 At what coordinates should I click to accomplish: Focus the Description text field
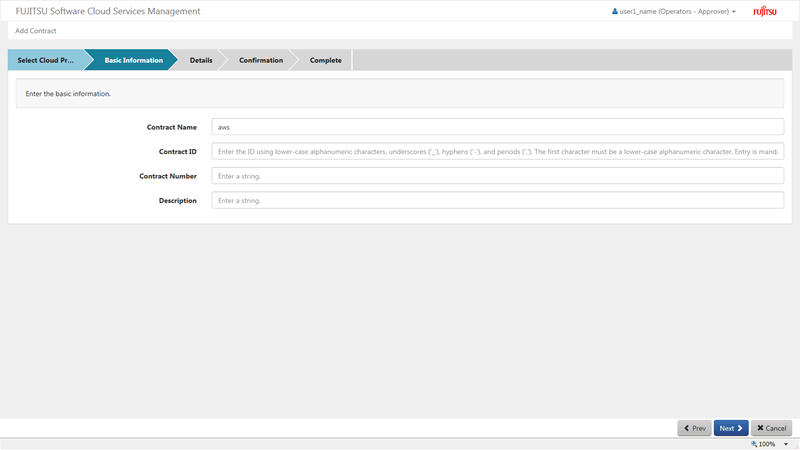coord(497,201)
